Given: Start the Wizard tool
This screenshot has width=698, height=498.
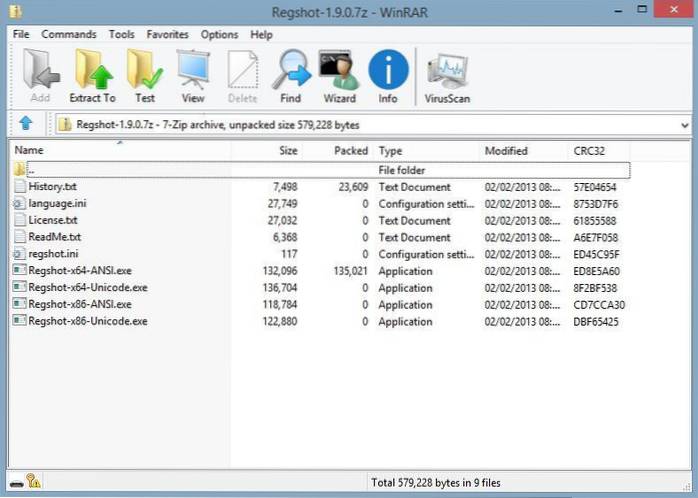Looking at the screenshot, I should tap(339, 76).
